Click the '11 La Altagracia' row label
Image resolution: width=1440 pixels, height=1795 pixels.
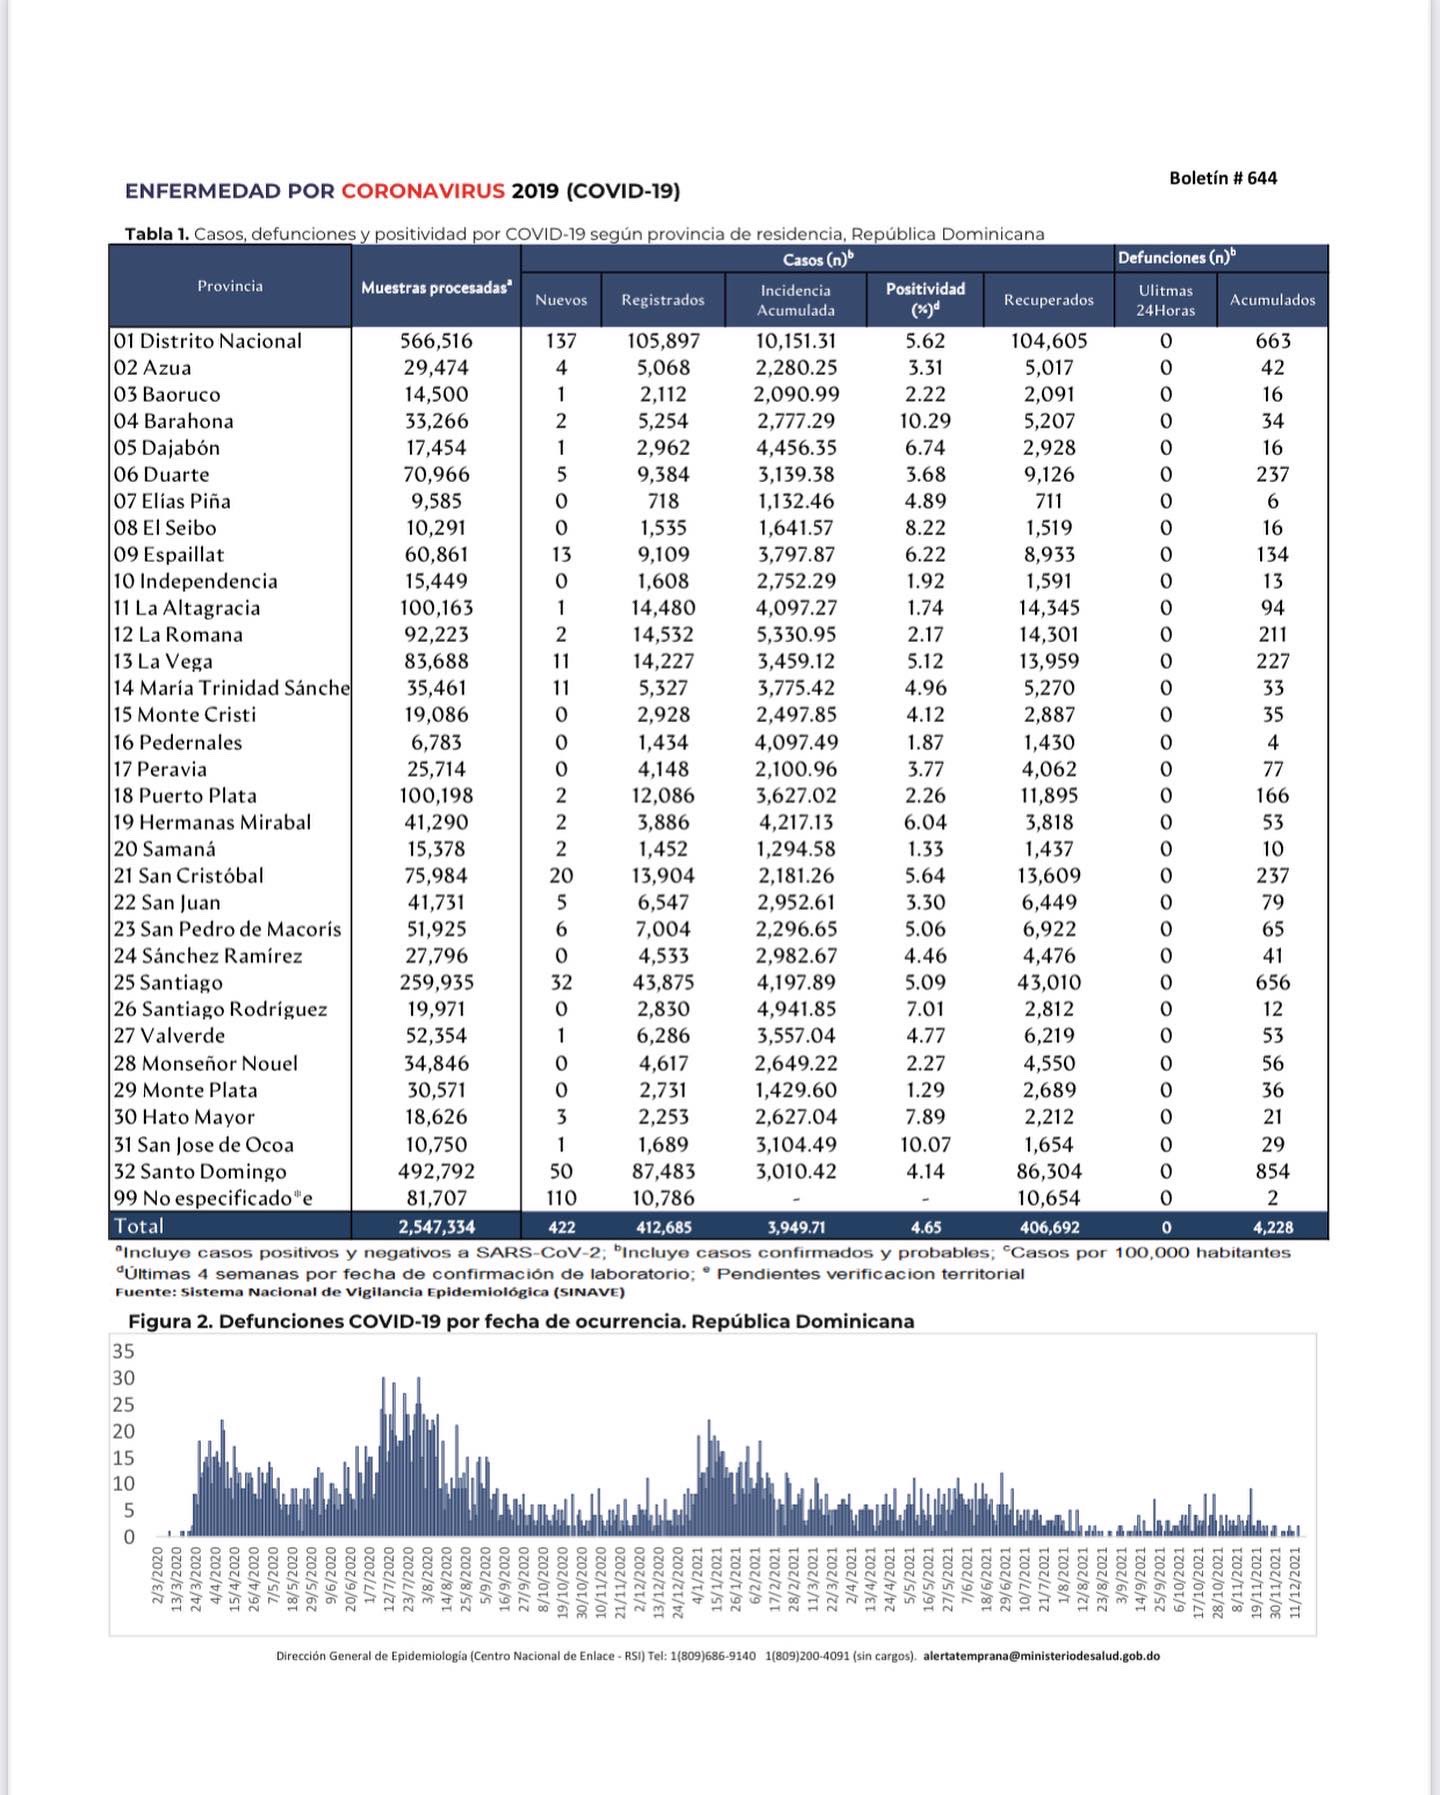pyautogui.click(x=187, y=608)
